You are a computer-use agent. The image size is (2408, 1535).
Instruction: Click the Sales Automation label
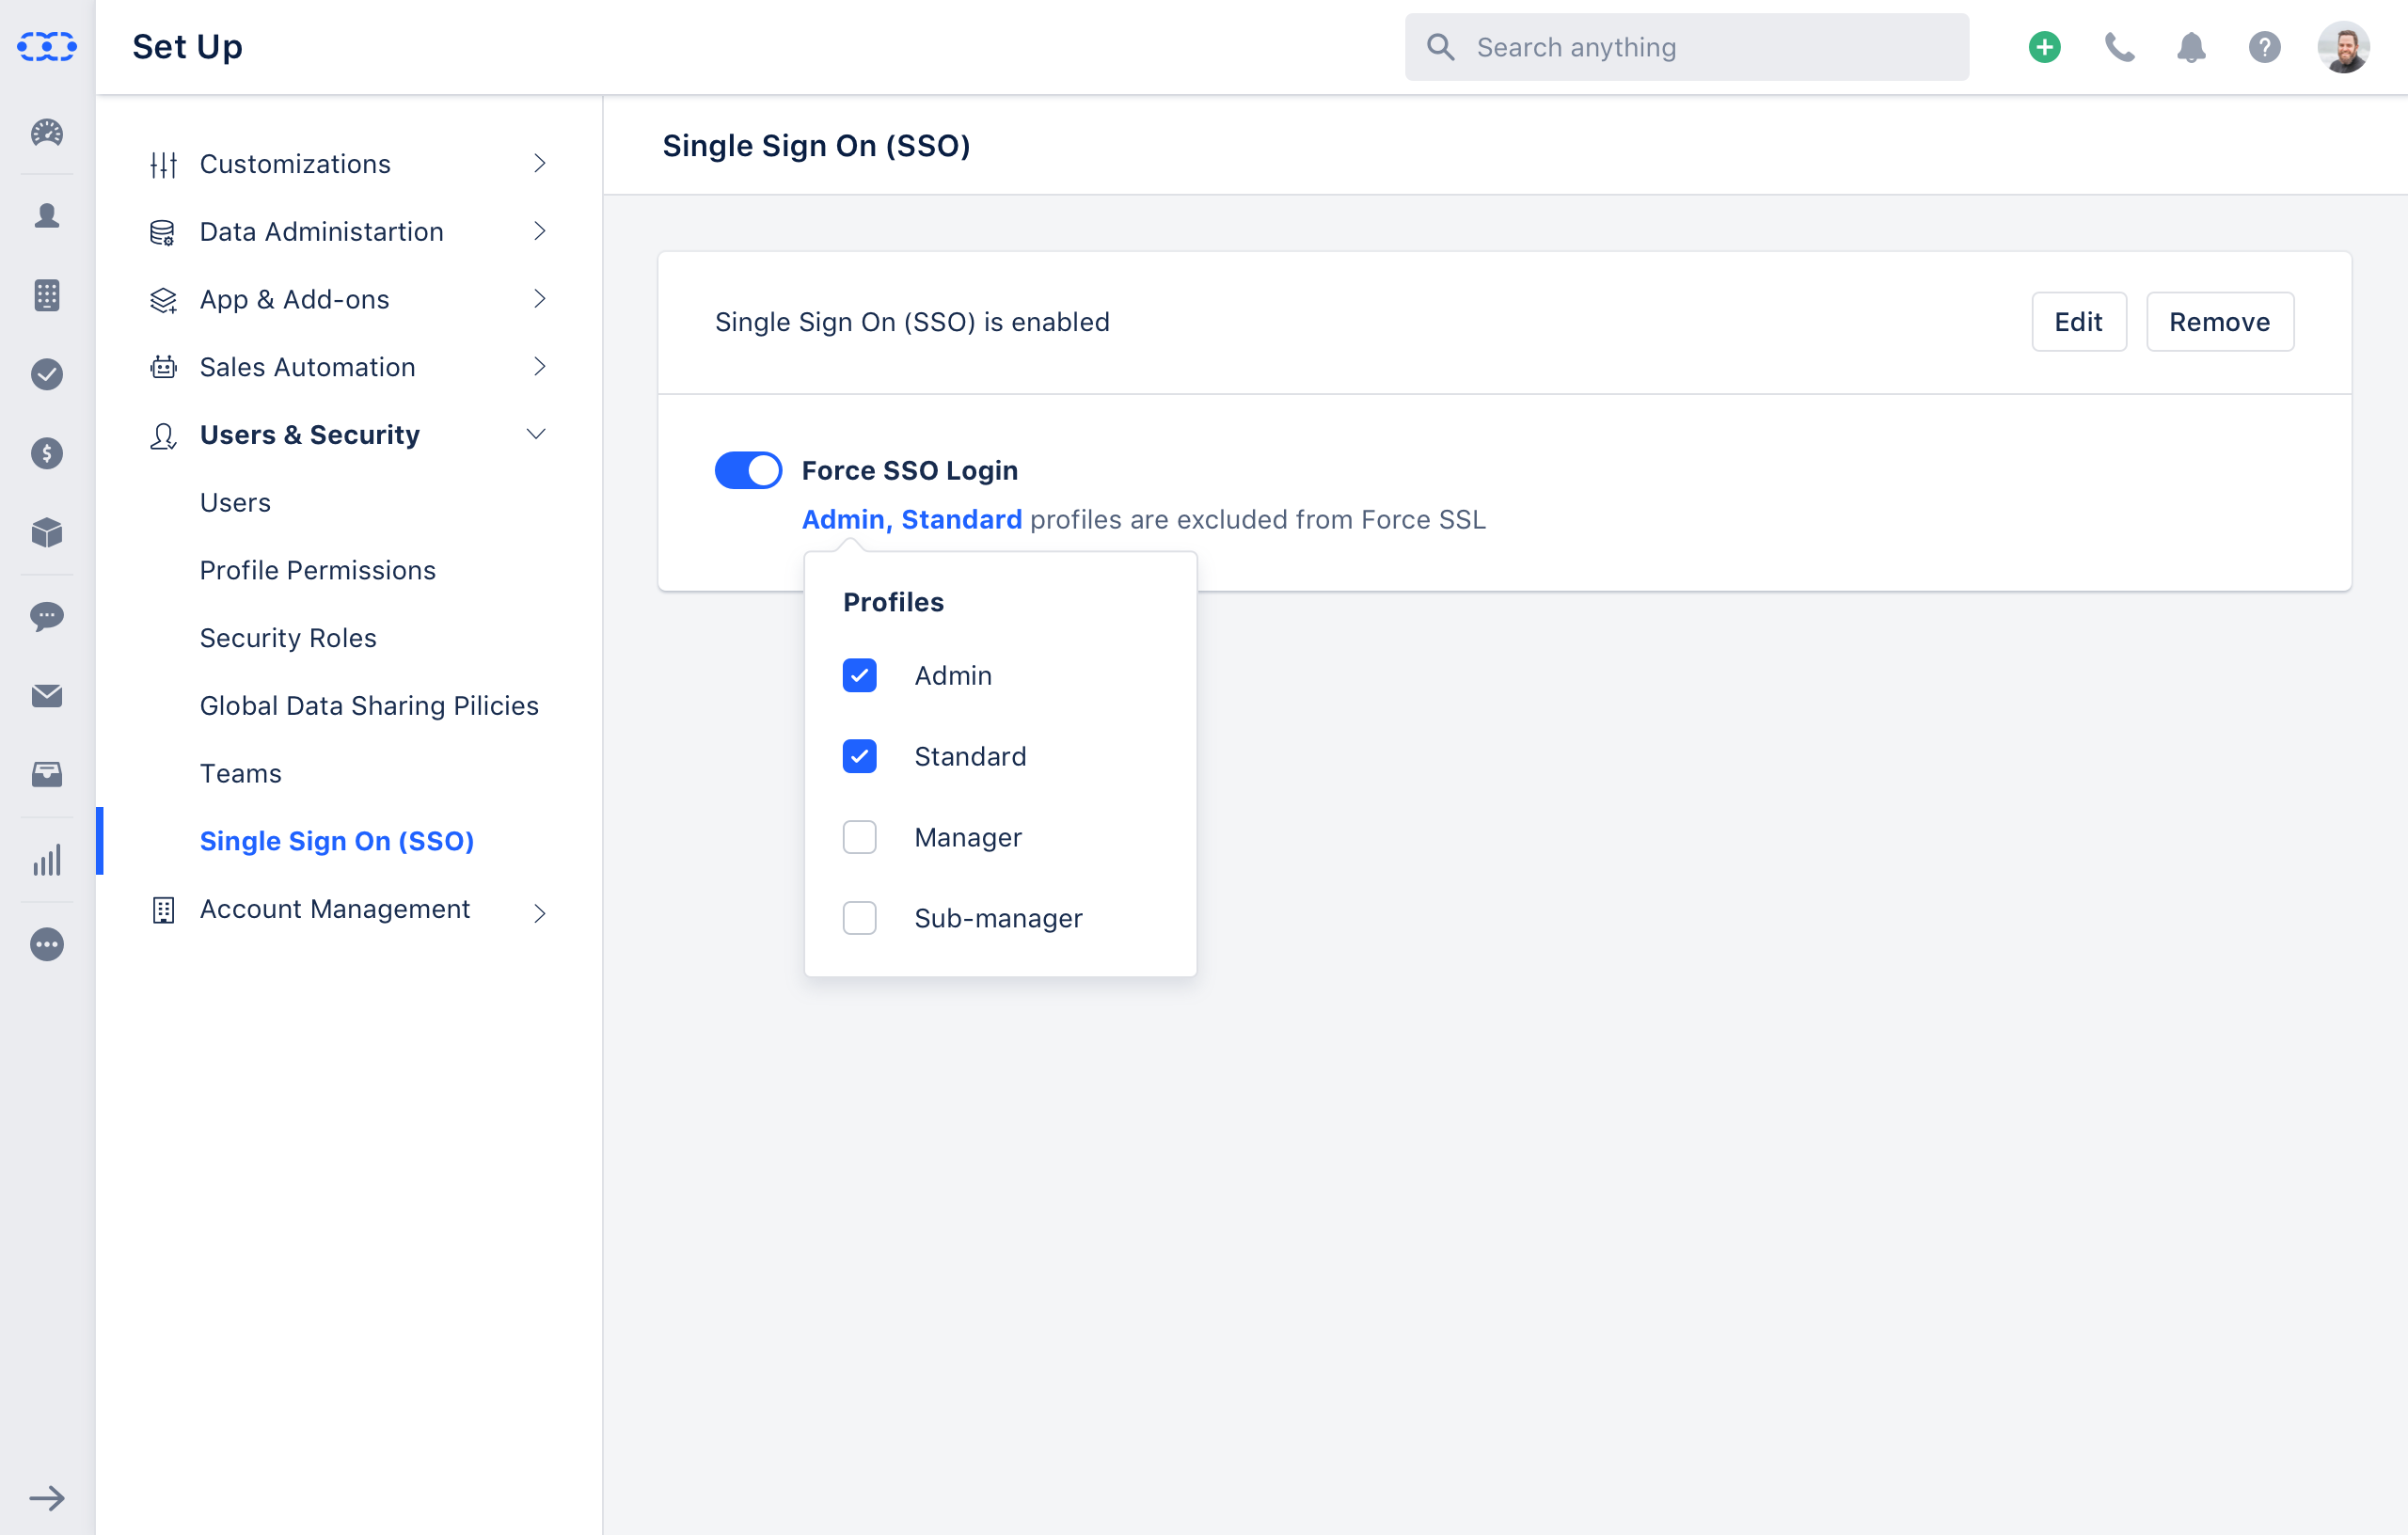(x=307, y=367)
